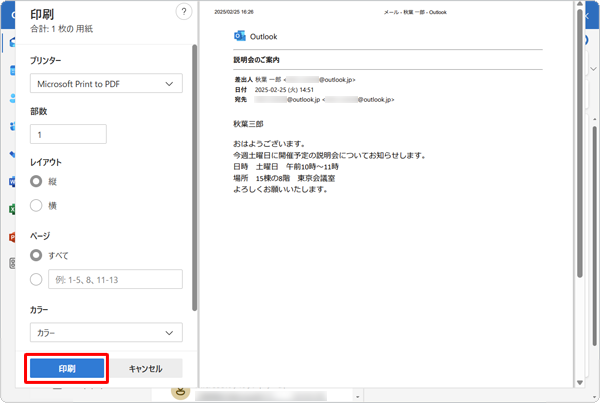Click the People icon in Outlook sidebar
600x403 pixels.
tap(12, 98)
